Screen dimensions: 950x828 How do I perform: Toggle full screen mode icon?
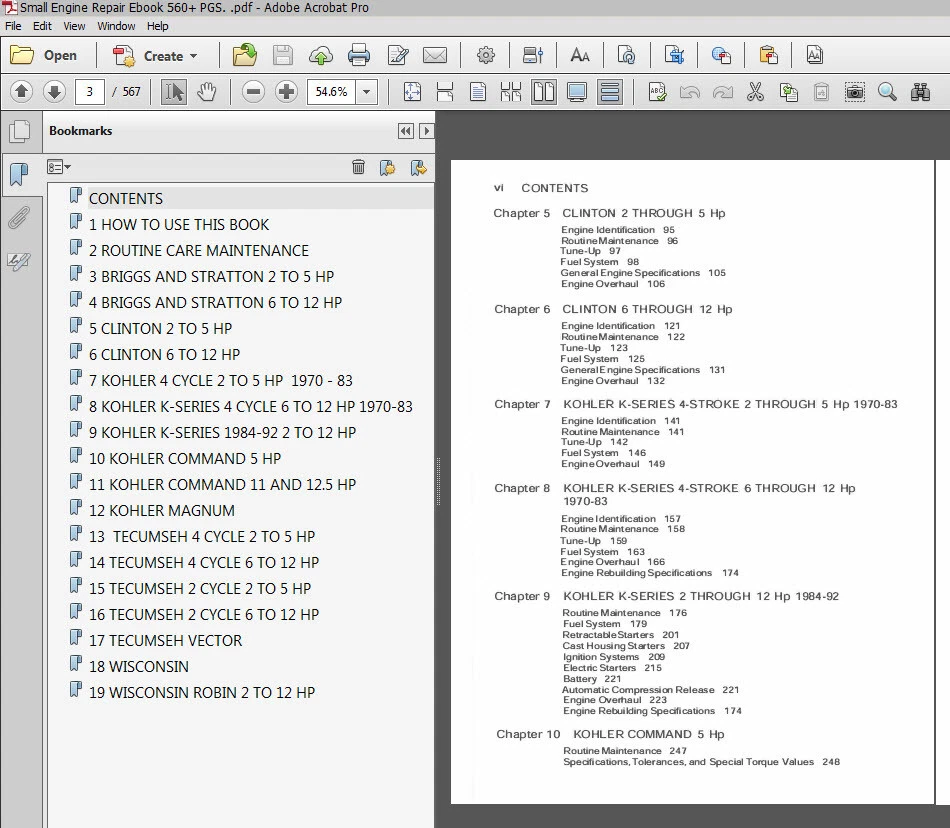[576, 92]
